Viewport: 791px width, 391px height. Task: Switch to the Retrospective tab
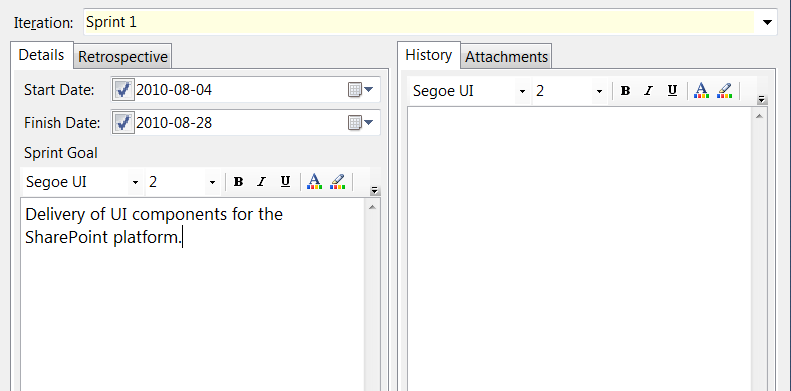tap(123, 57)
